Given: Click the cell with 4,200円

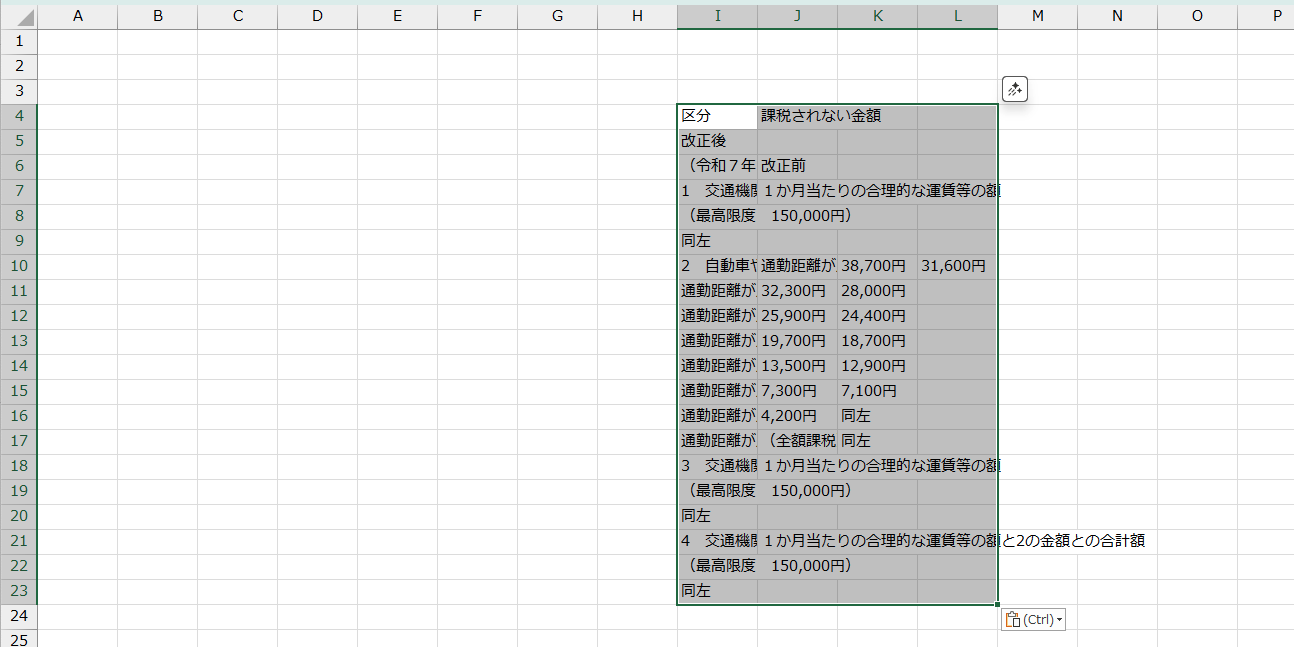Looking at the screenshot, I should click(x=797, y=416).
